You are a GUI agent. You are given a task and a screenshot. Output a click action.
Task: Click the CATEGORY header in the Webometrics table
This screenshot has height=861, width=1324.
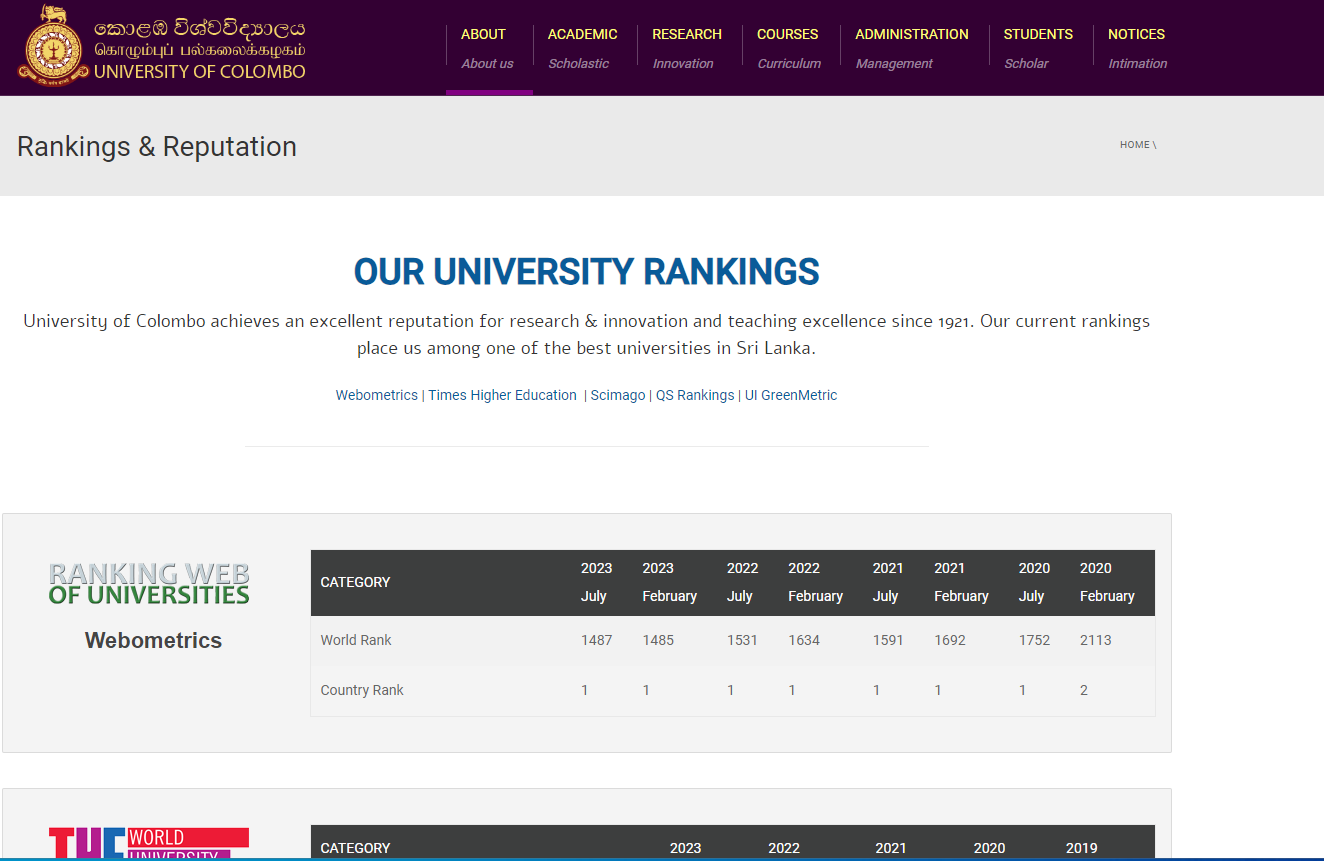coord(355,582)
